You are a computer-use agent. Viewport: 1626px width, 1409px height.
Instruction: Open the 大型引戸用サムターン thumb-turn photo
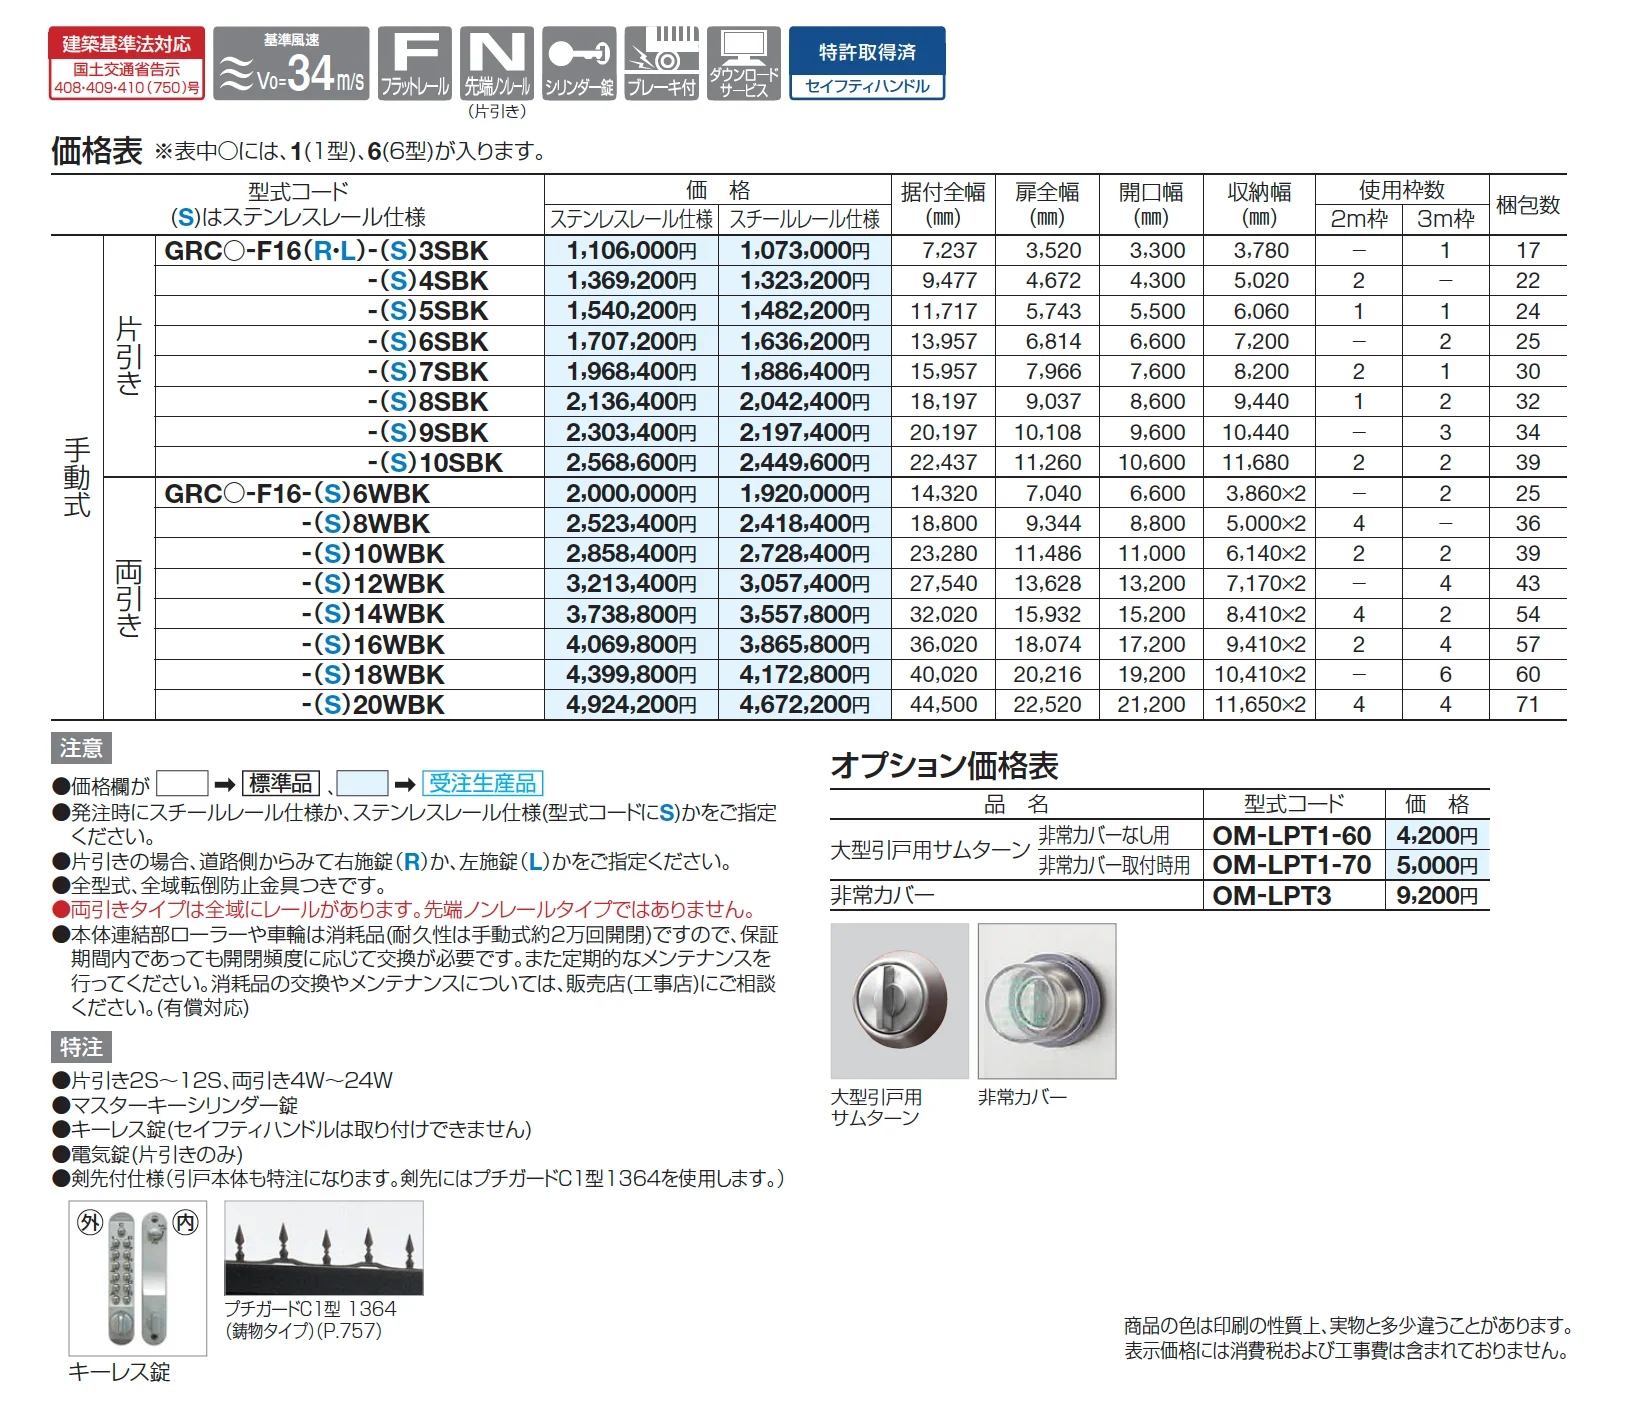click(x=900, y=1000)
